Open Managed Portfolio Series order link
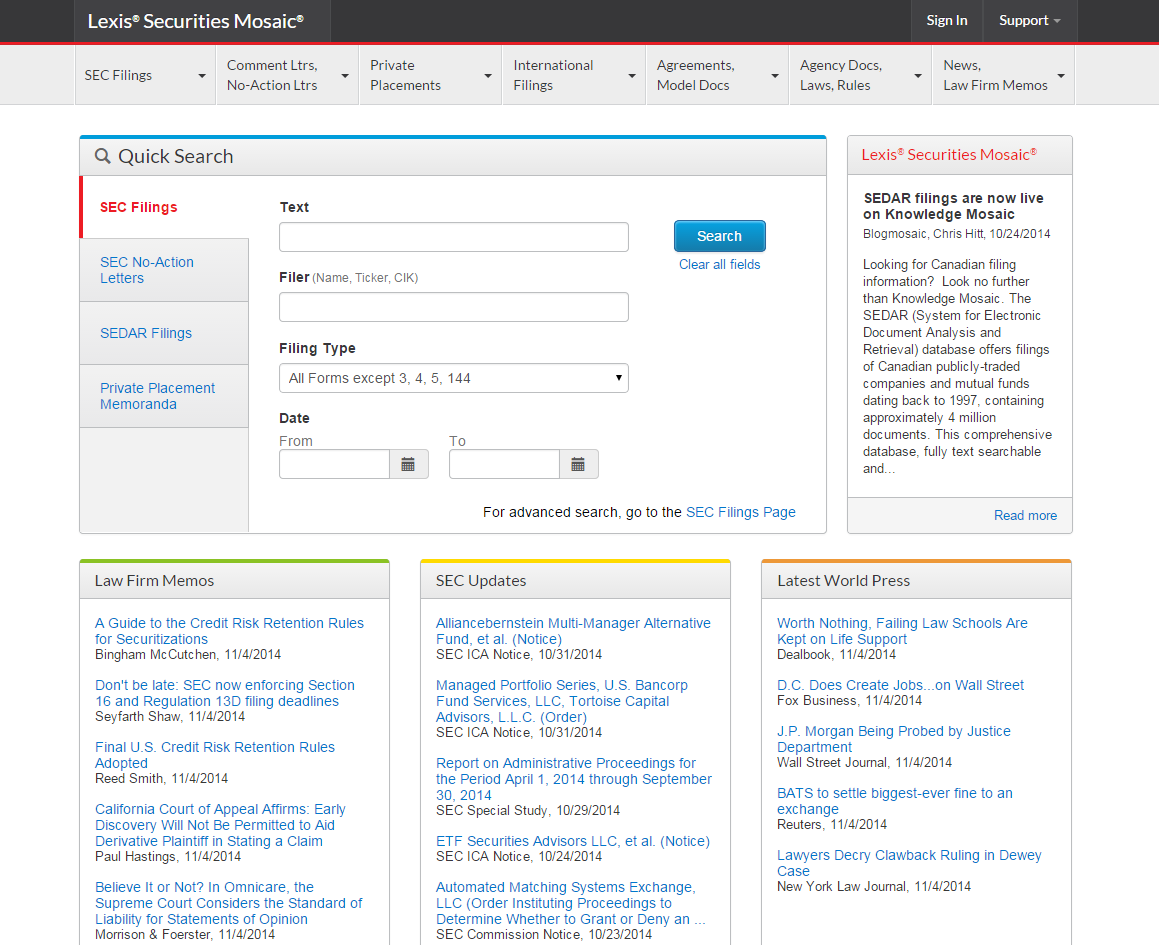The width and height of the screenshot is (1159, 945). coord(562,701)
